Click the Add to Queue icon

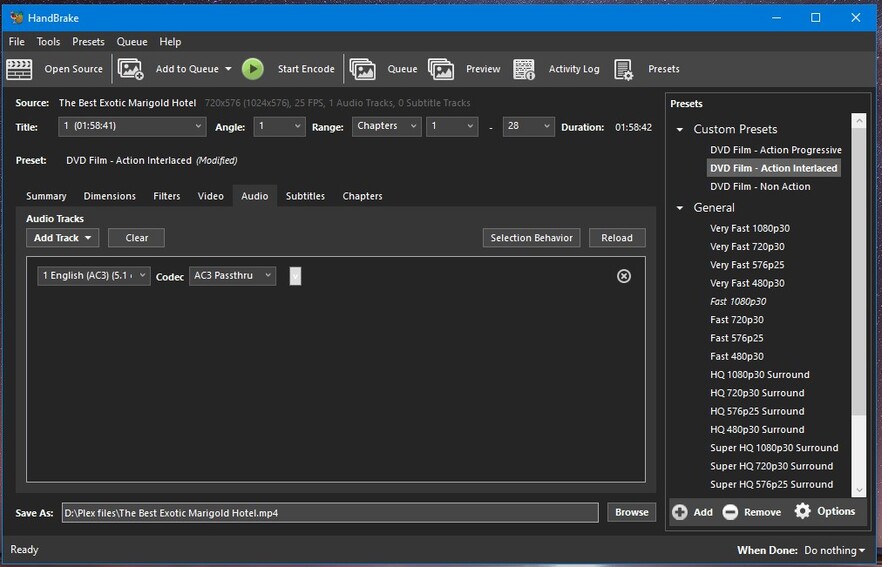point(131,69)
